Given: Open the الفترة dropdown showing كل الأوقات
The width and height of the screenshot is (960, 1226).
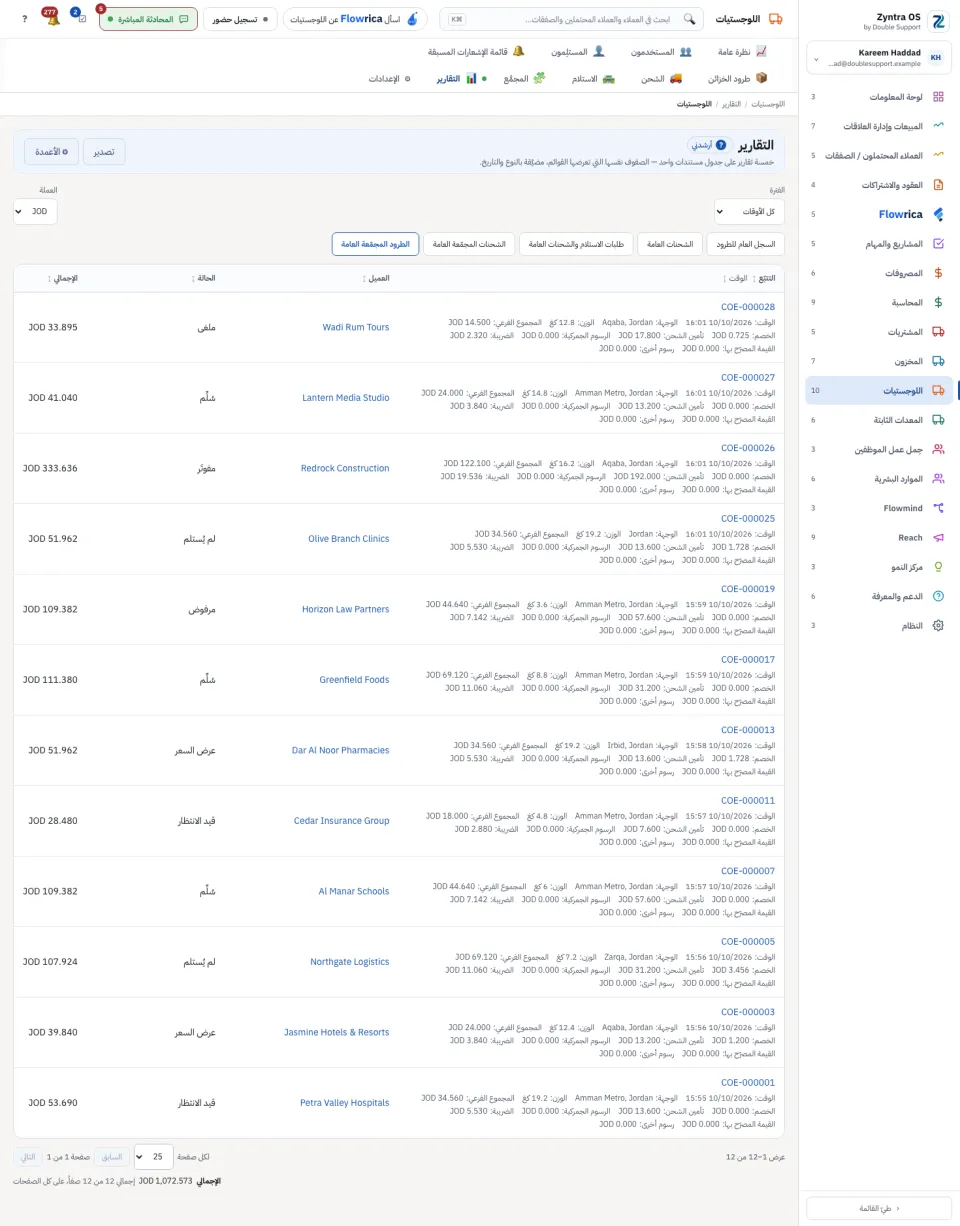Looking at the screenshot, I should tap(749, 212).
